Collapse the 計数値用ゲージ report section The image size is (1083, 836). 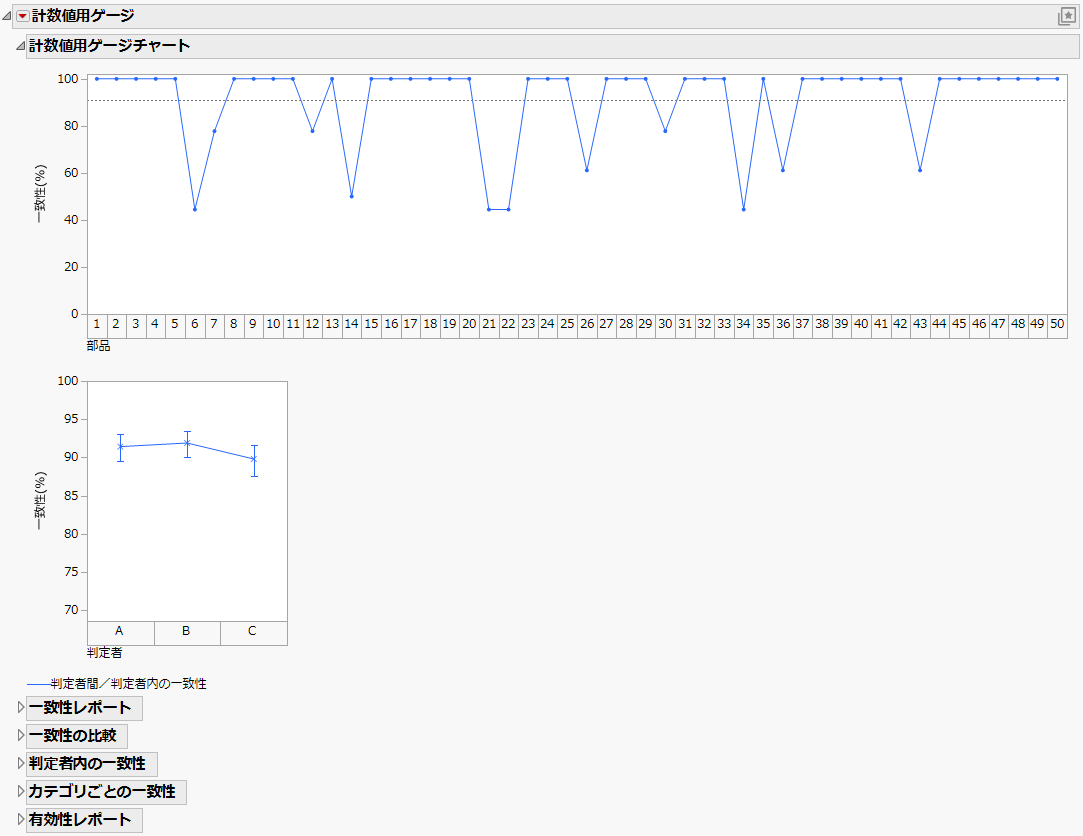8,16
